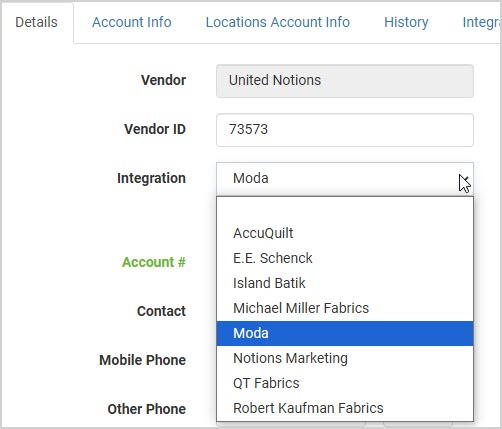Select the highlighted Moda option

tap(345, 333)
